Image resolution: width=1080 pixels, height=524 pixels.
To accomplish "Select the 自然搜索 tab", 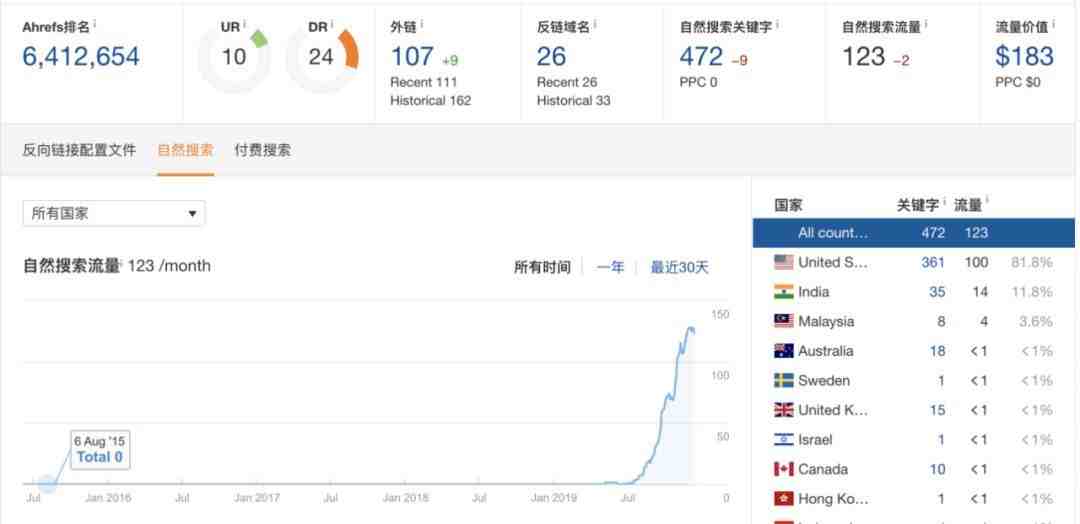I will pos(185,150).
